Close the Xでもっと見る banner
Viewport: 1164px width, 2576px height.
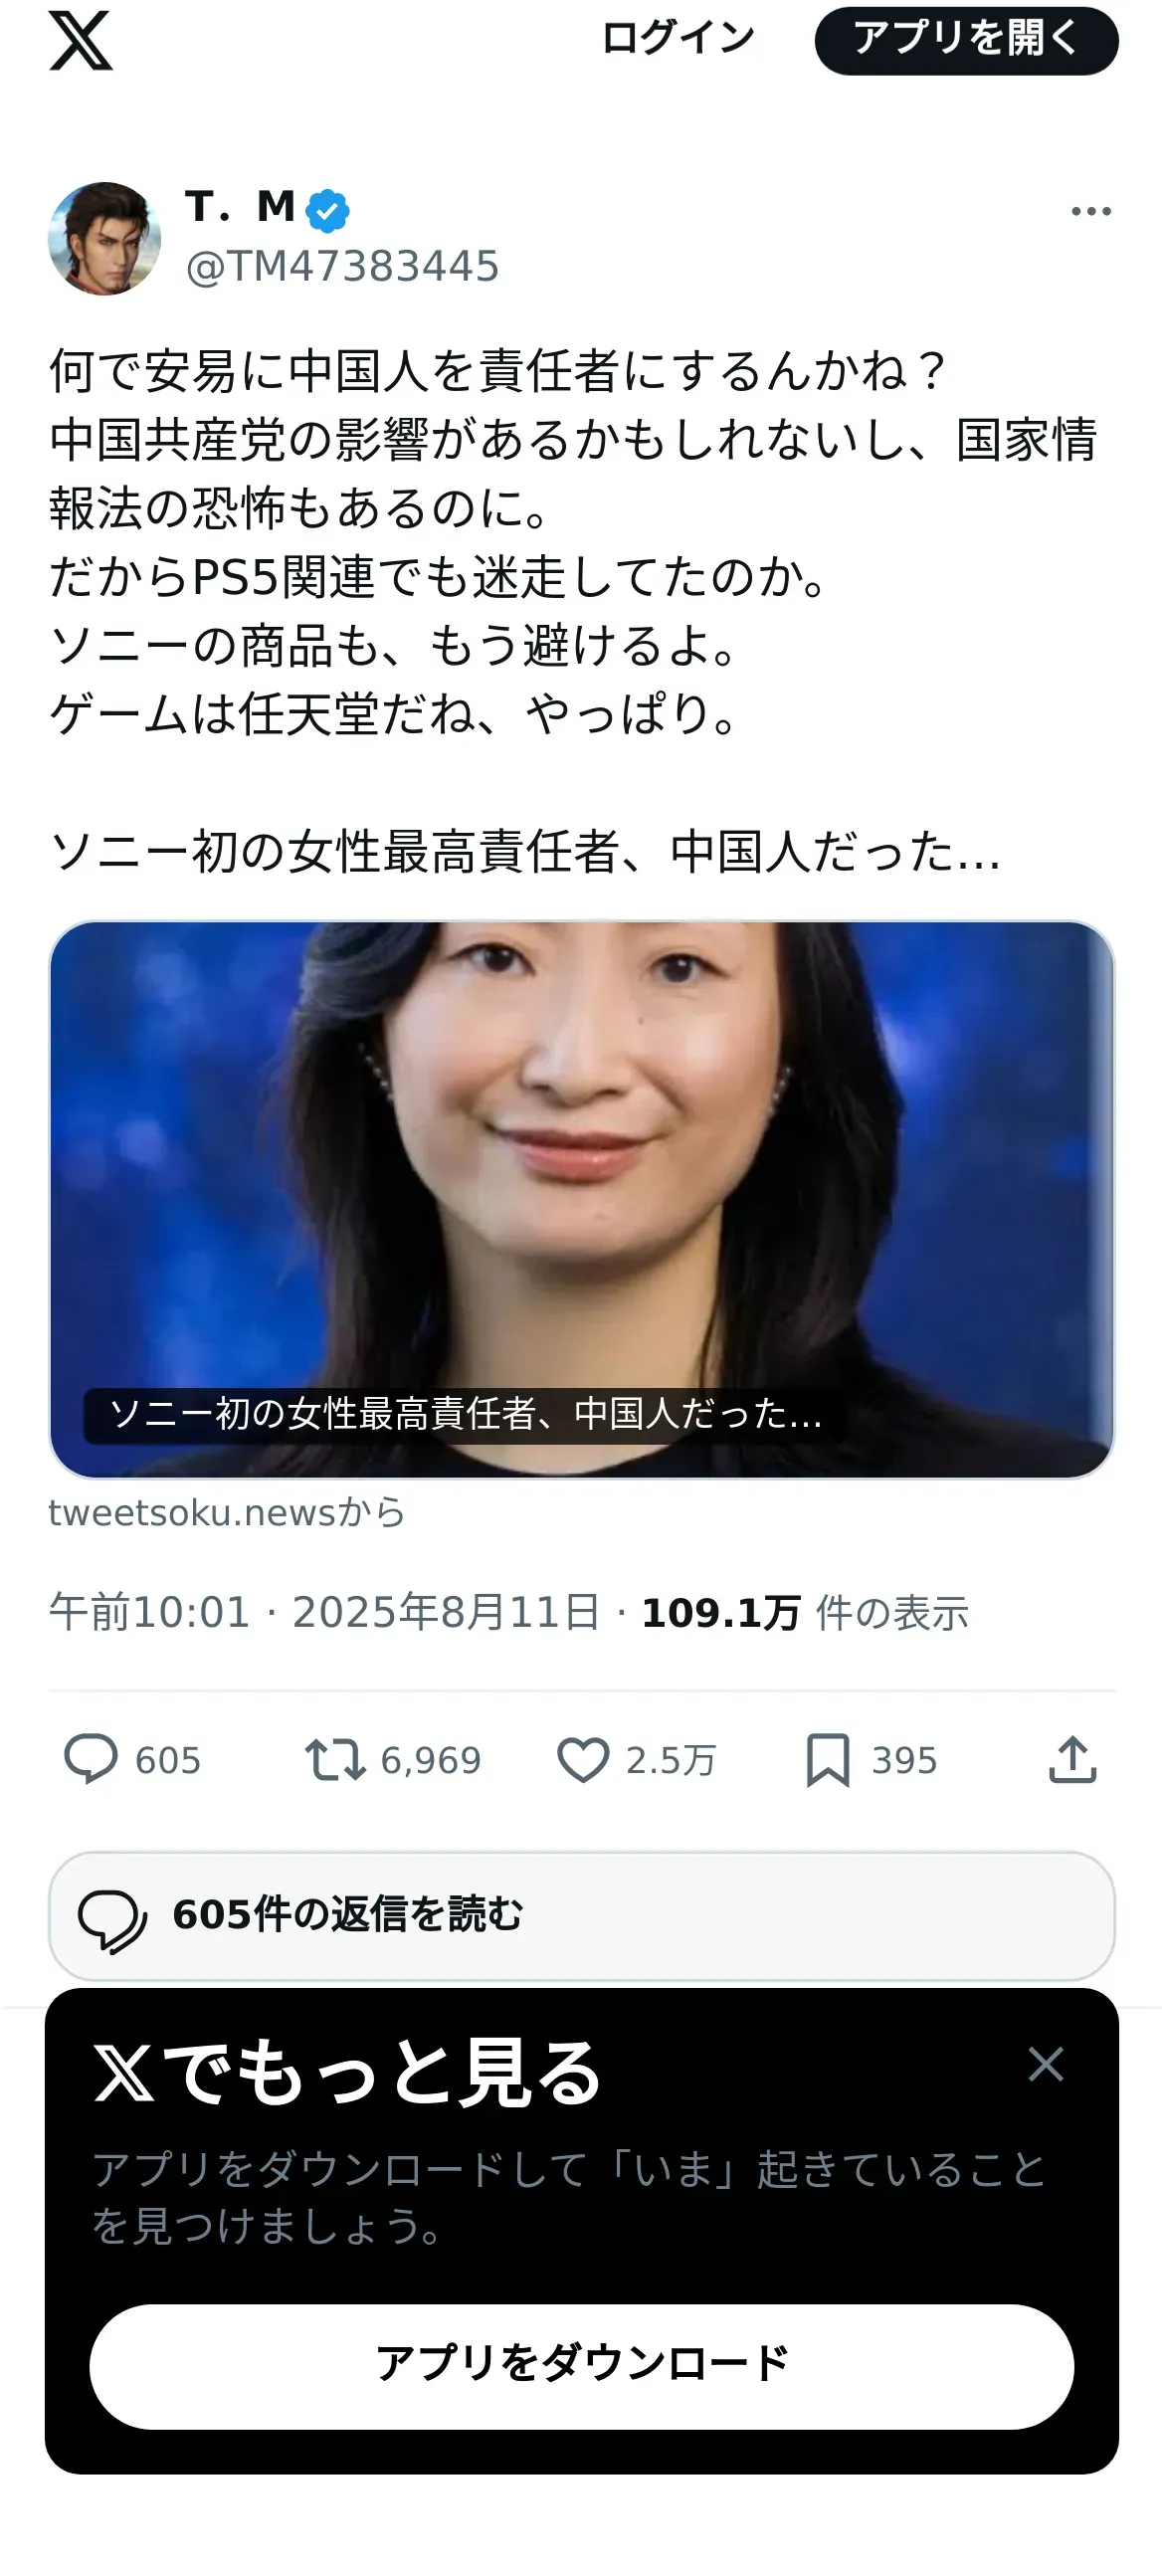click(x=1046, y=2064)
